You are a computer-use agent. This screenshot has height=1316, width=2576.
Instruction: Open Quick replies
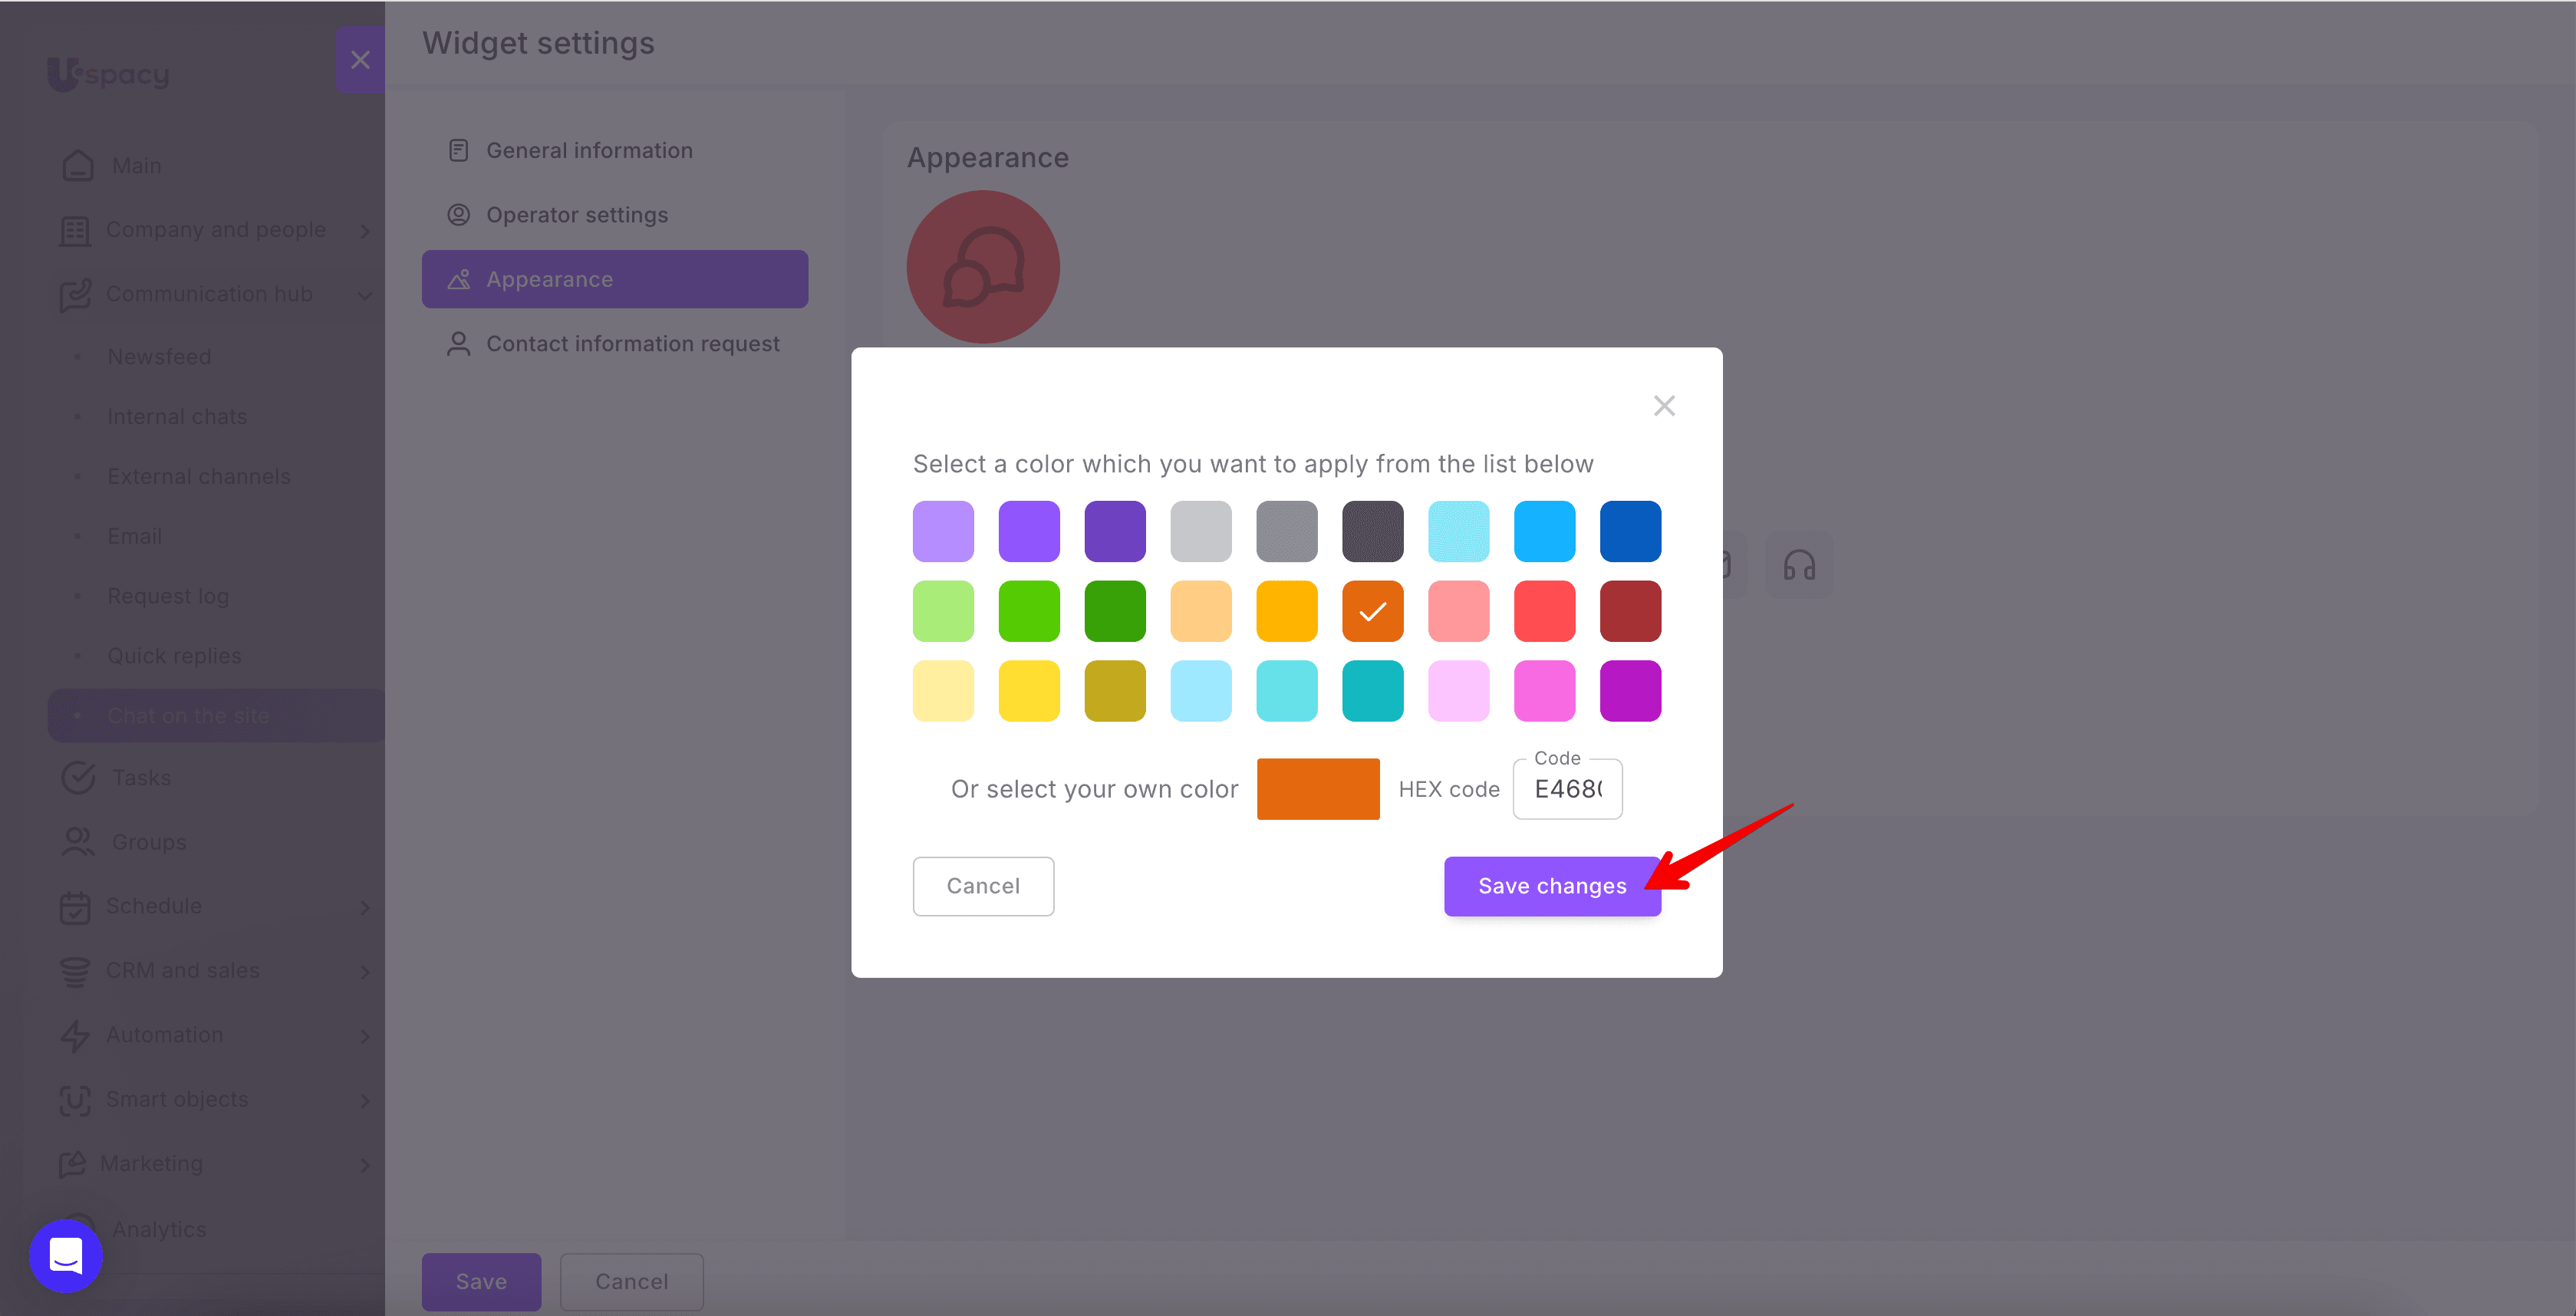(x=174, y=656)
